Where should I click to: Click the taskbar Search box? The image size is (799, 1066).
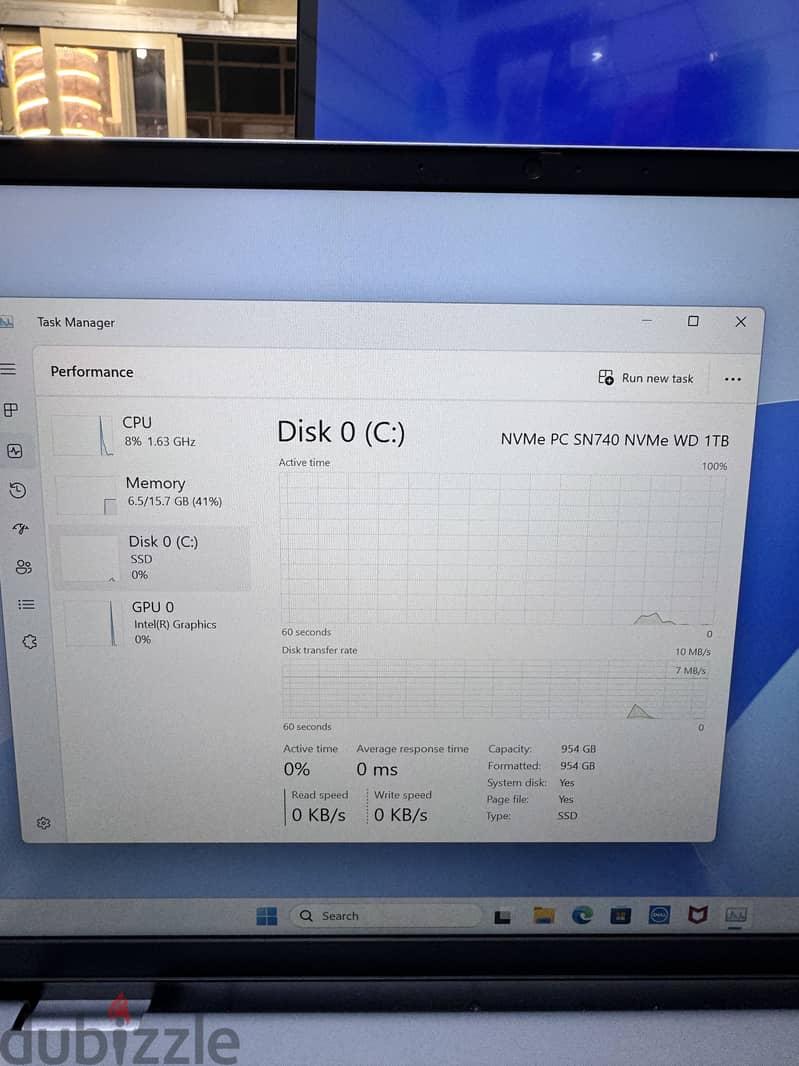(x=386, y=916)
